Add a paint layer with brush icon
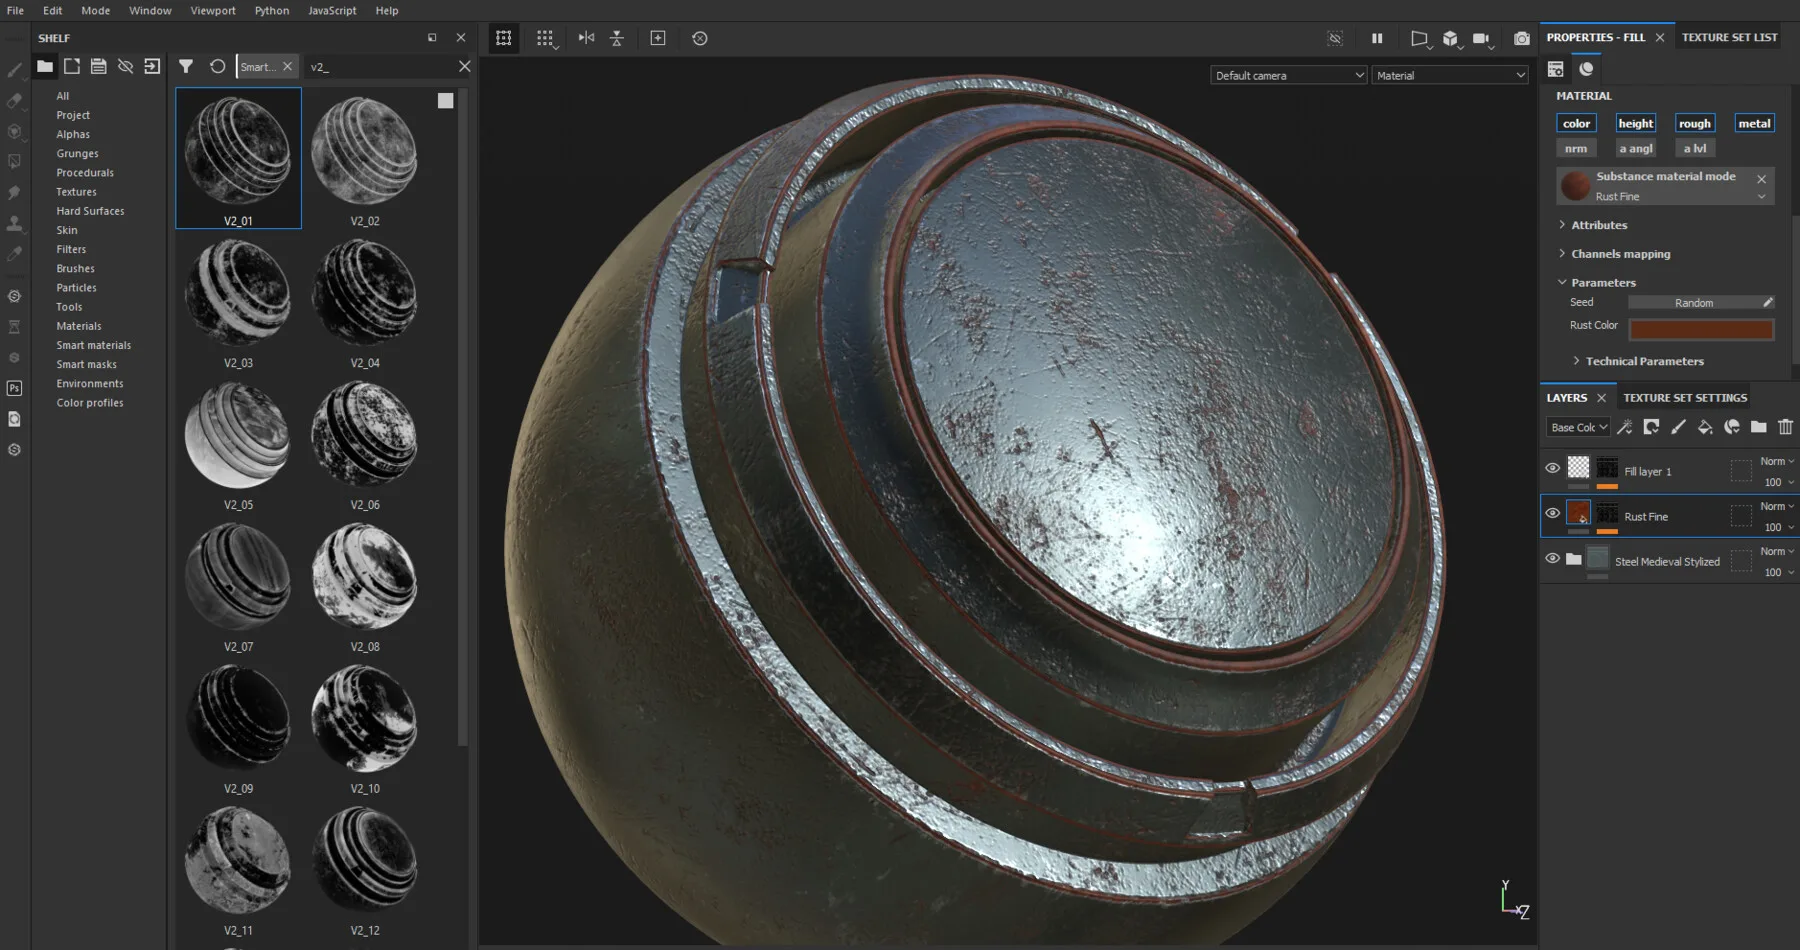This screenshot has height=950, width=1800. point(1678,427)
